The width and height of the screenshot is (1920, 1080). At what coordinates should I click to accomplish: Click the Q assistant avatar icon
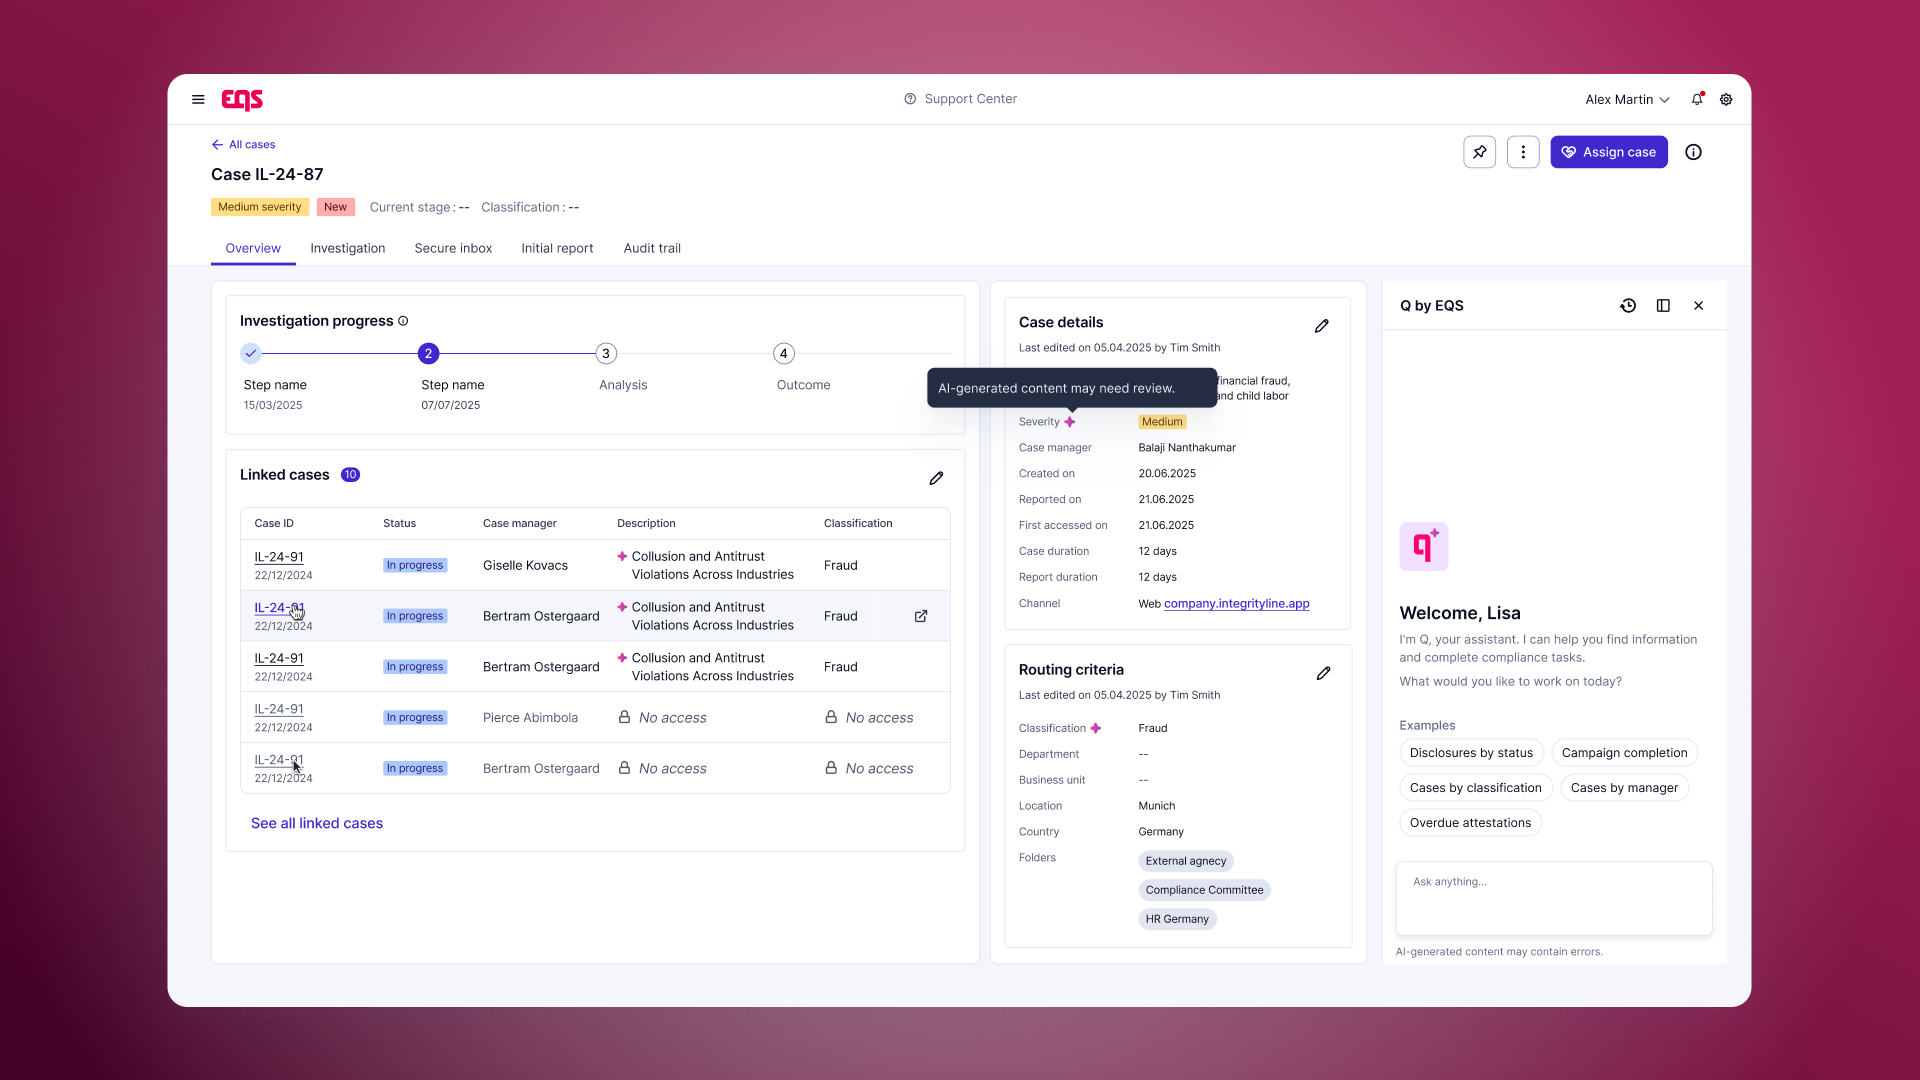(1424, 546)
